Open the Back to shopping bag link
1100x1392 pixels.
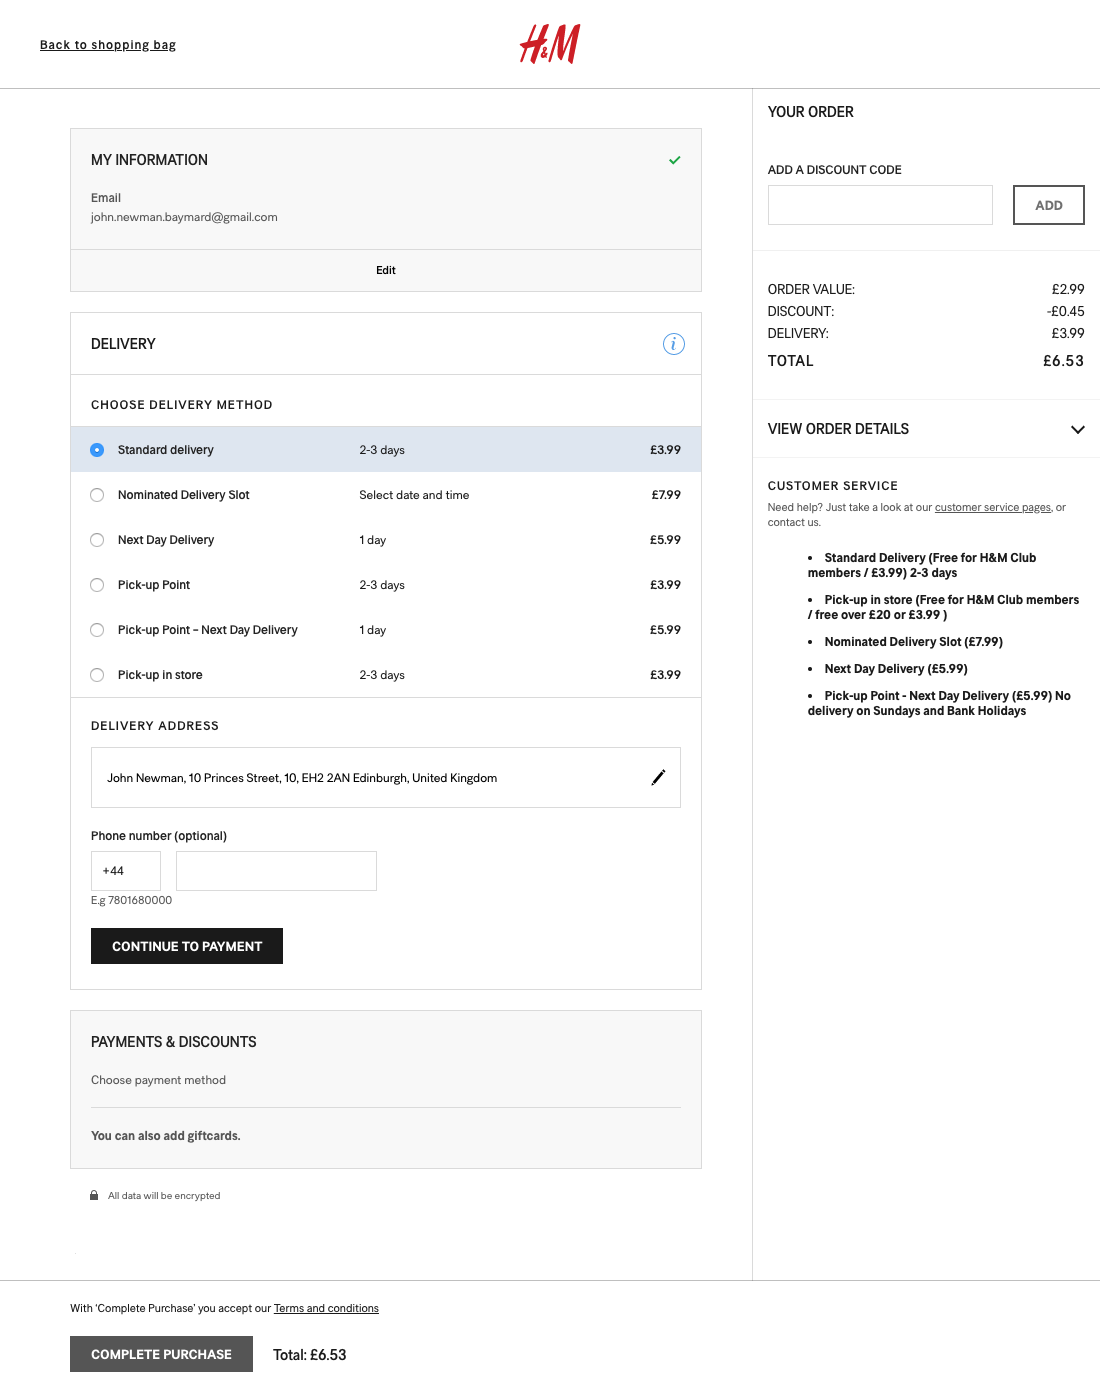107,44
